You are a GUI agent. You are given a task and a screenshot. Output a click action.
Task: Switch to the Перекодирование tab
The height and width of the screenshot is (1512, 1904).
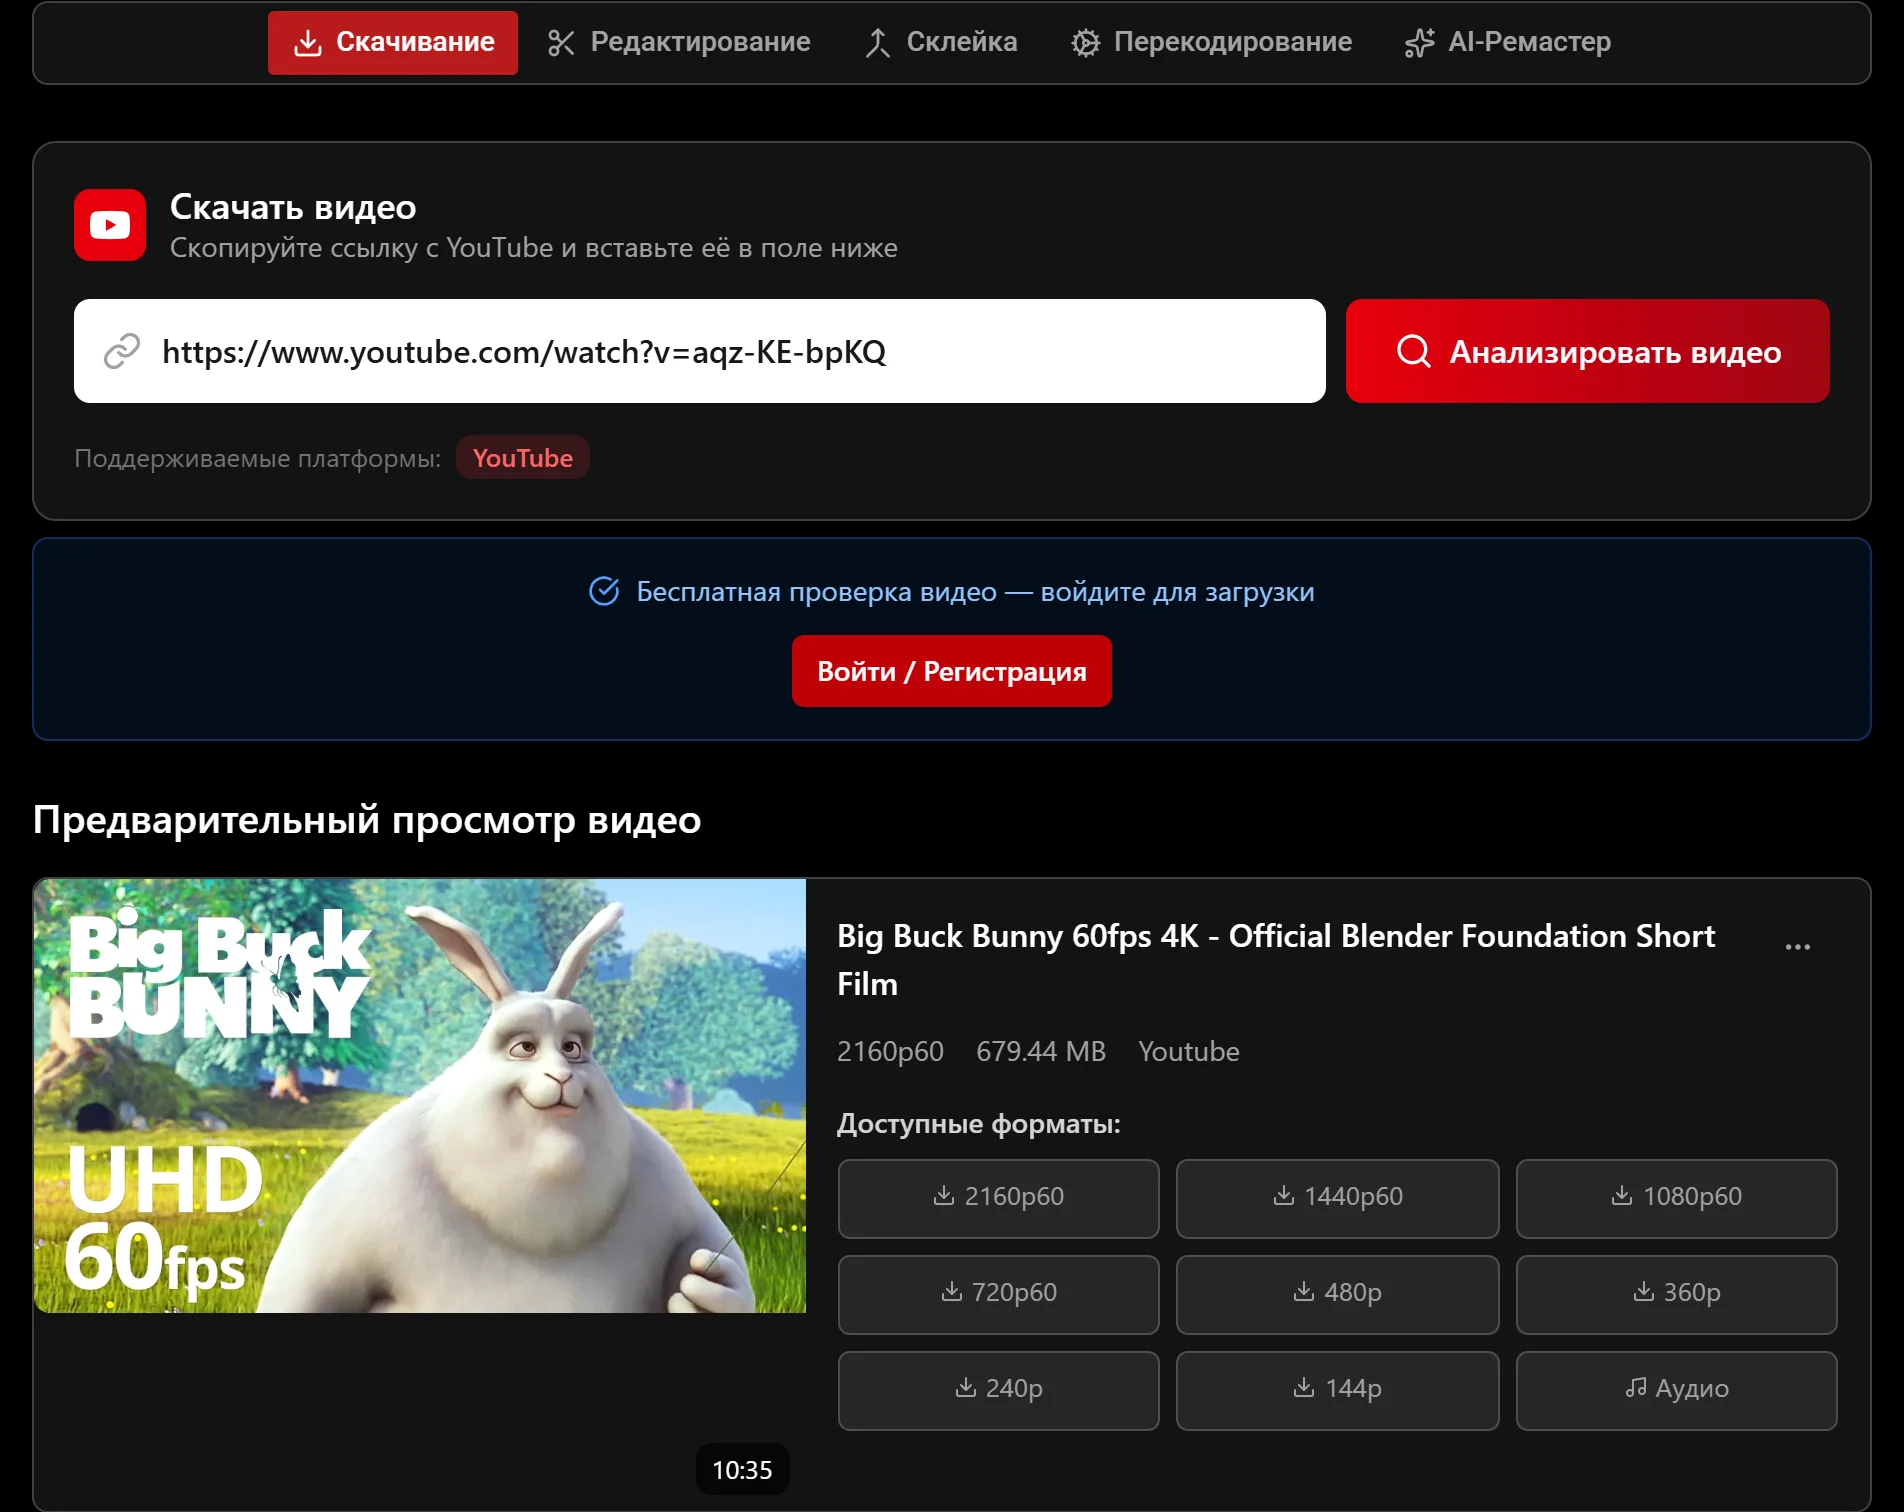point(1211,42)
